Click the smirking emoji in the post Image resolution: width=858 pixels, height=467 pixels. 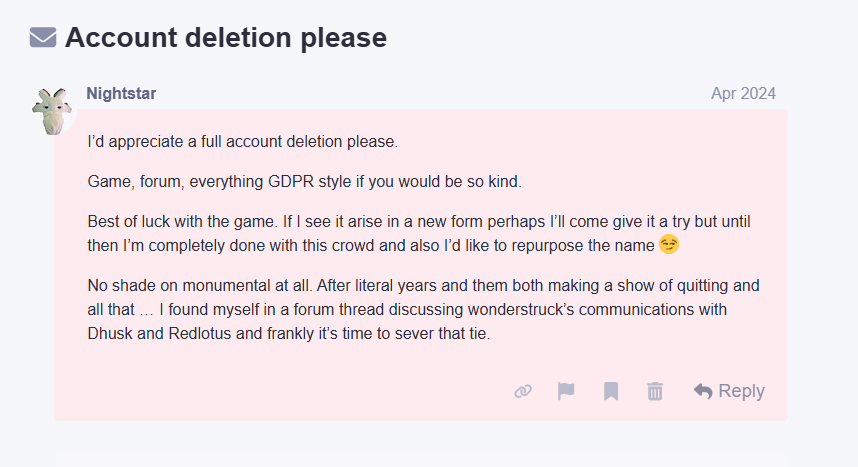(670, 244)
